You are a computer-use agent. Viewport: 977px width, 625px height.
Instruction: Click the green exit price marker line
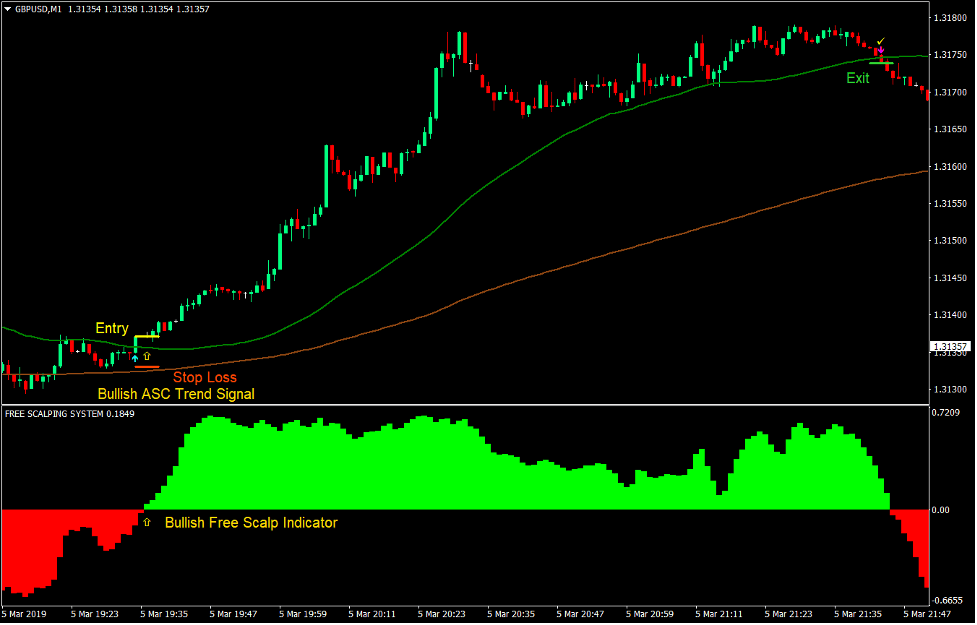[x=881, y=63]
